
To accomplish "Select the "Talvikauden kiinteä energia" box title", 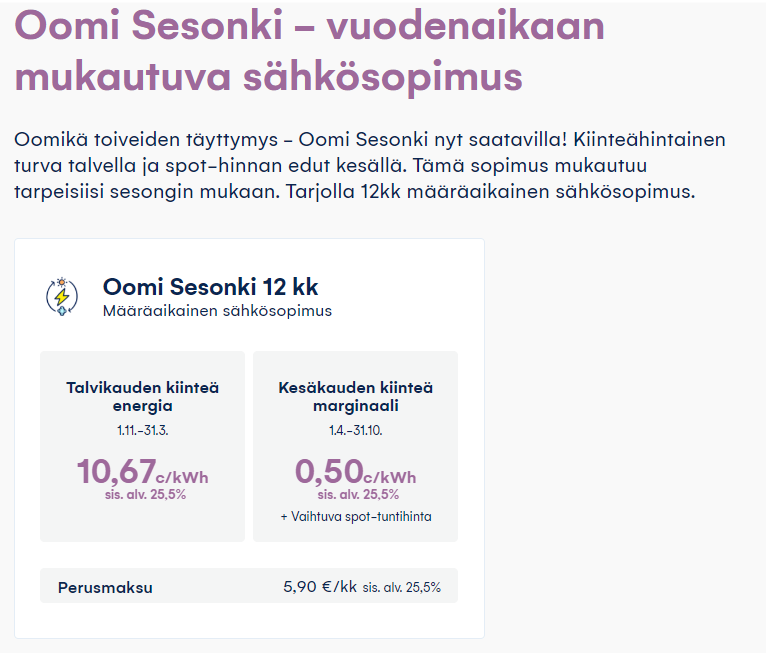I will (142, 396).
